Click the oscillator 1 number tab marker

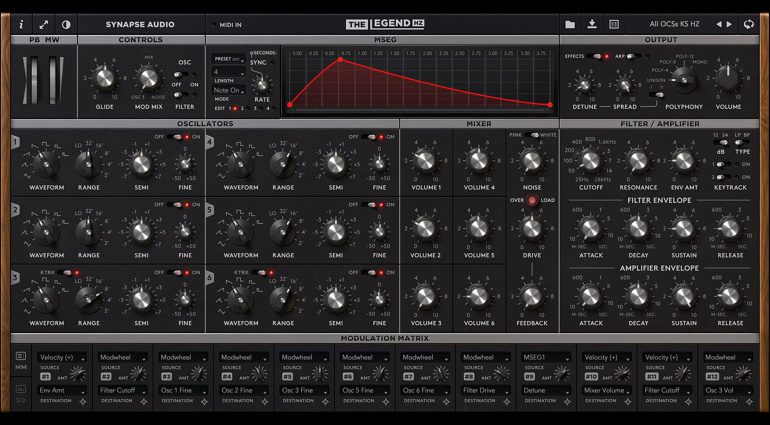coord(15,143)
